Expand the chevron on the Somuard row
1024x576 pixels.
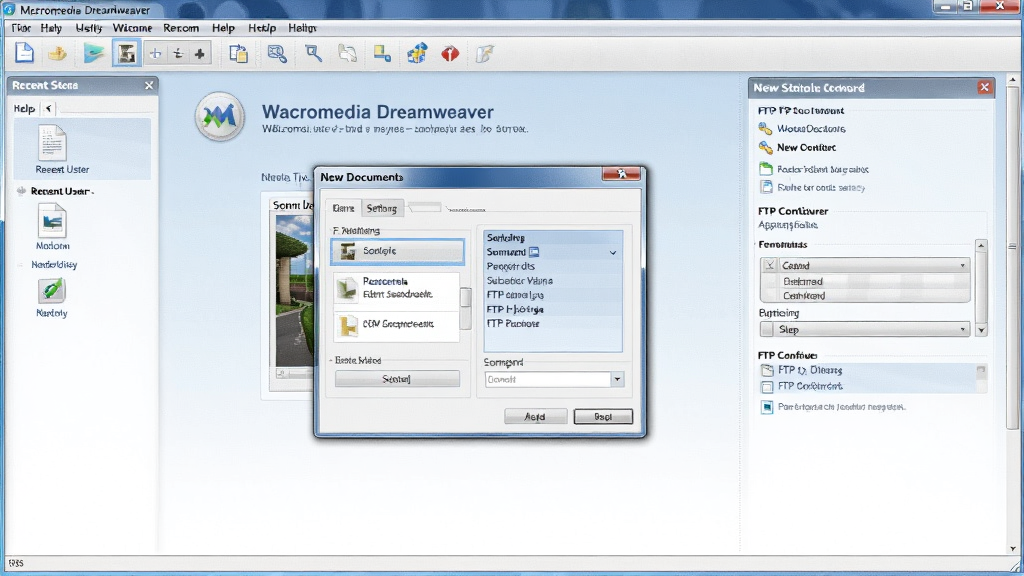(x=613, y=252)
